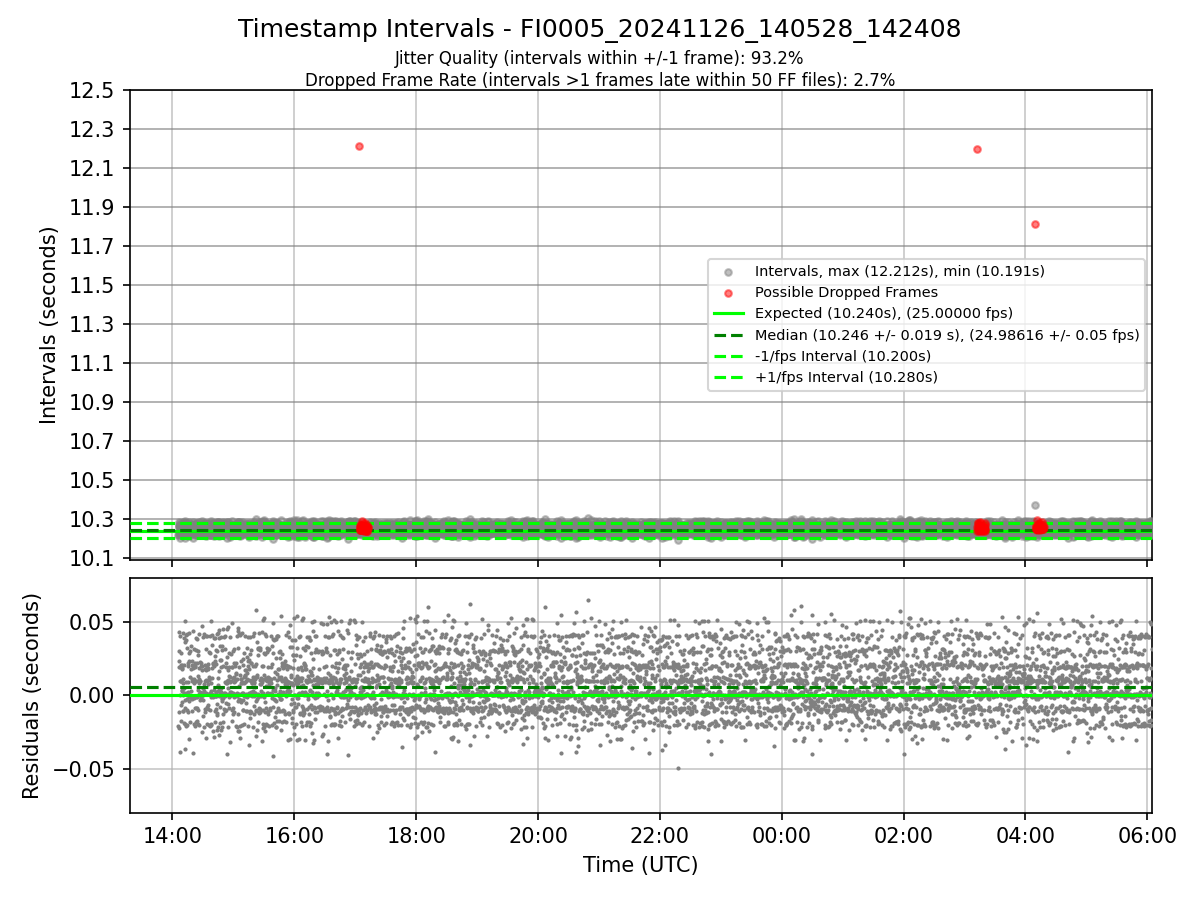The height and width of the screenshot is (900, 1200).
Task: Click the x-axis tick label '02:00'
Action: (904, 834)
